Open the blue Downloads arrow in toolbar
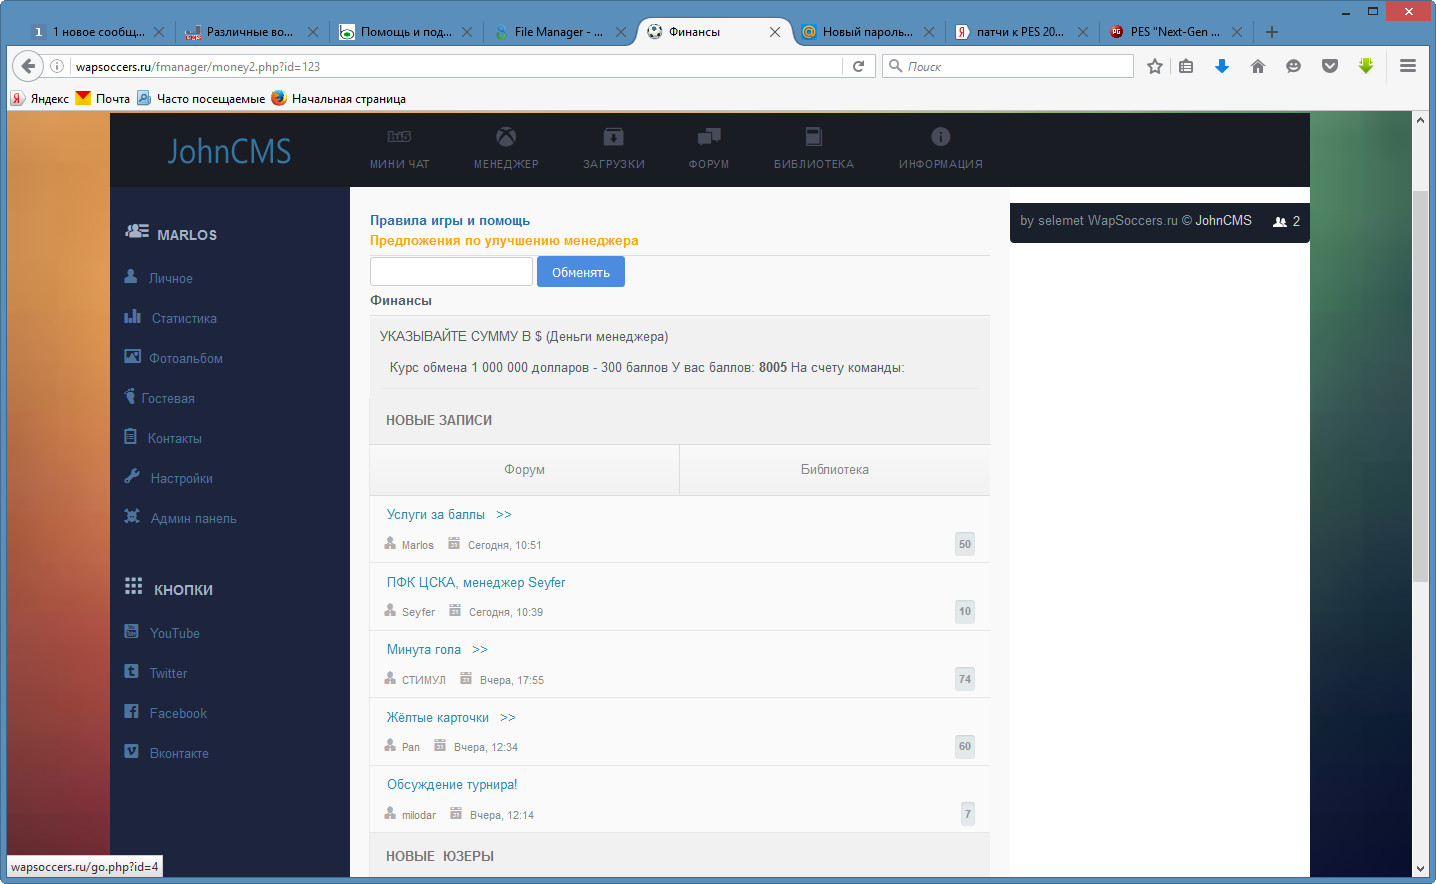 pyautogui.click(x=1222, y=66)
